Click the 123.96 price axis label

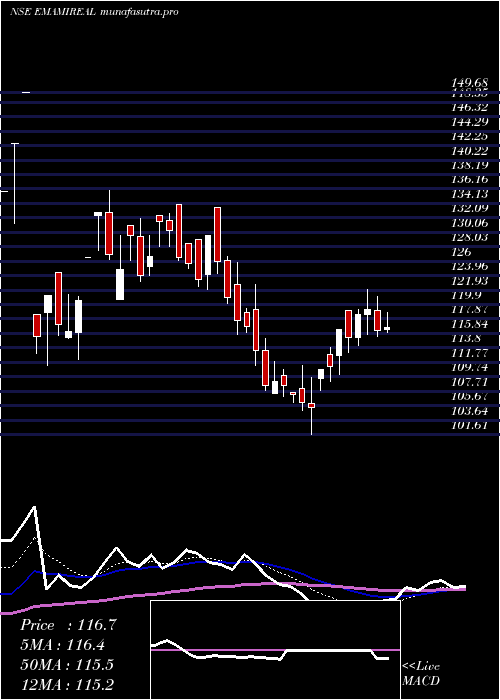click(470, 267)
